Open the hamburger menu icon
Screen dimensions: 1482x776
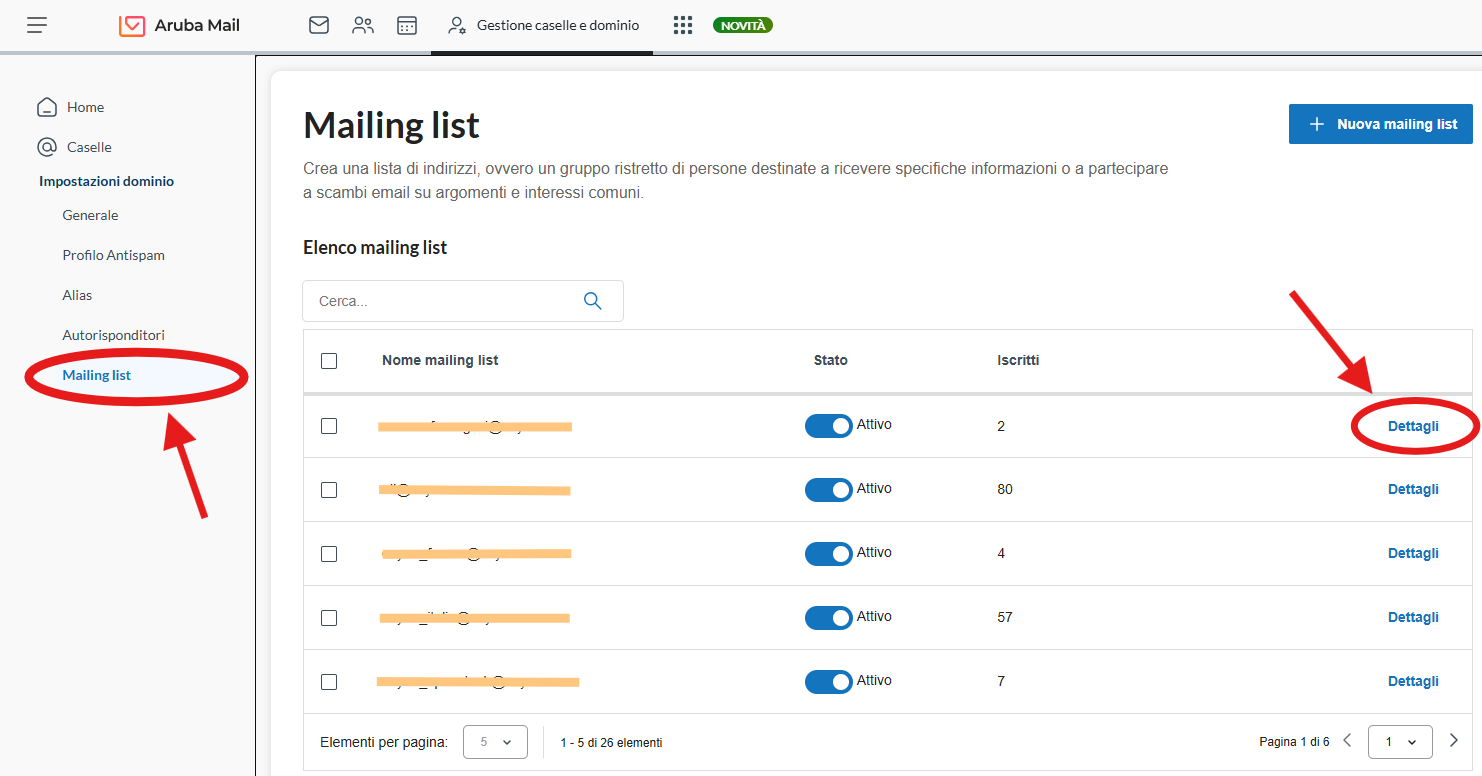click(37, 25)
